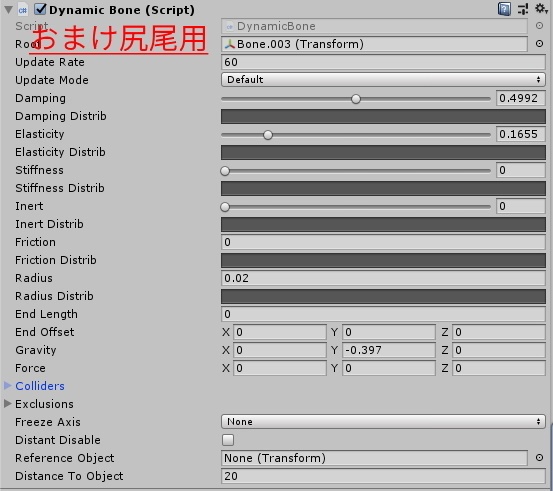Image resolution: width=553 pixels, height=491 pixels.
Task: Click the End Offset Y field
Action: click(x=389, y=332)
